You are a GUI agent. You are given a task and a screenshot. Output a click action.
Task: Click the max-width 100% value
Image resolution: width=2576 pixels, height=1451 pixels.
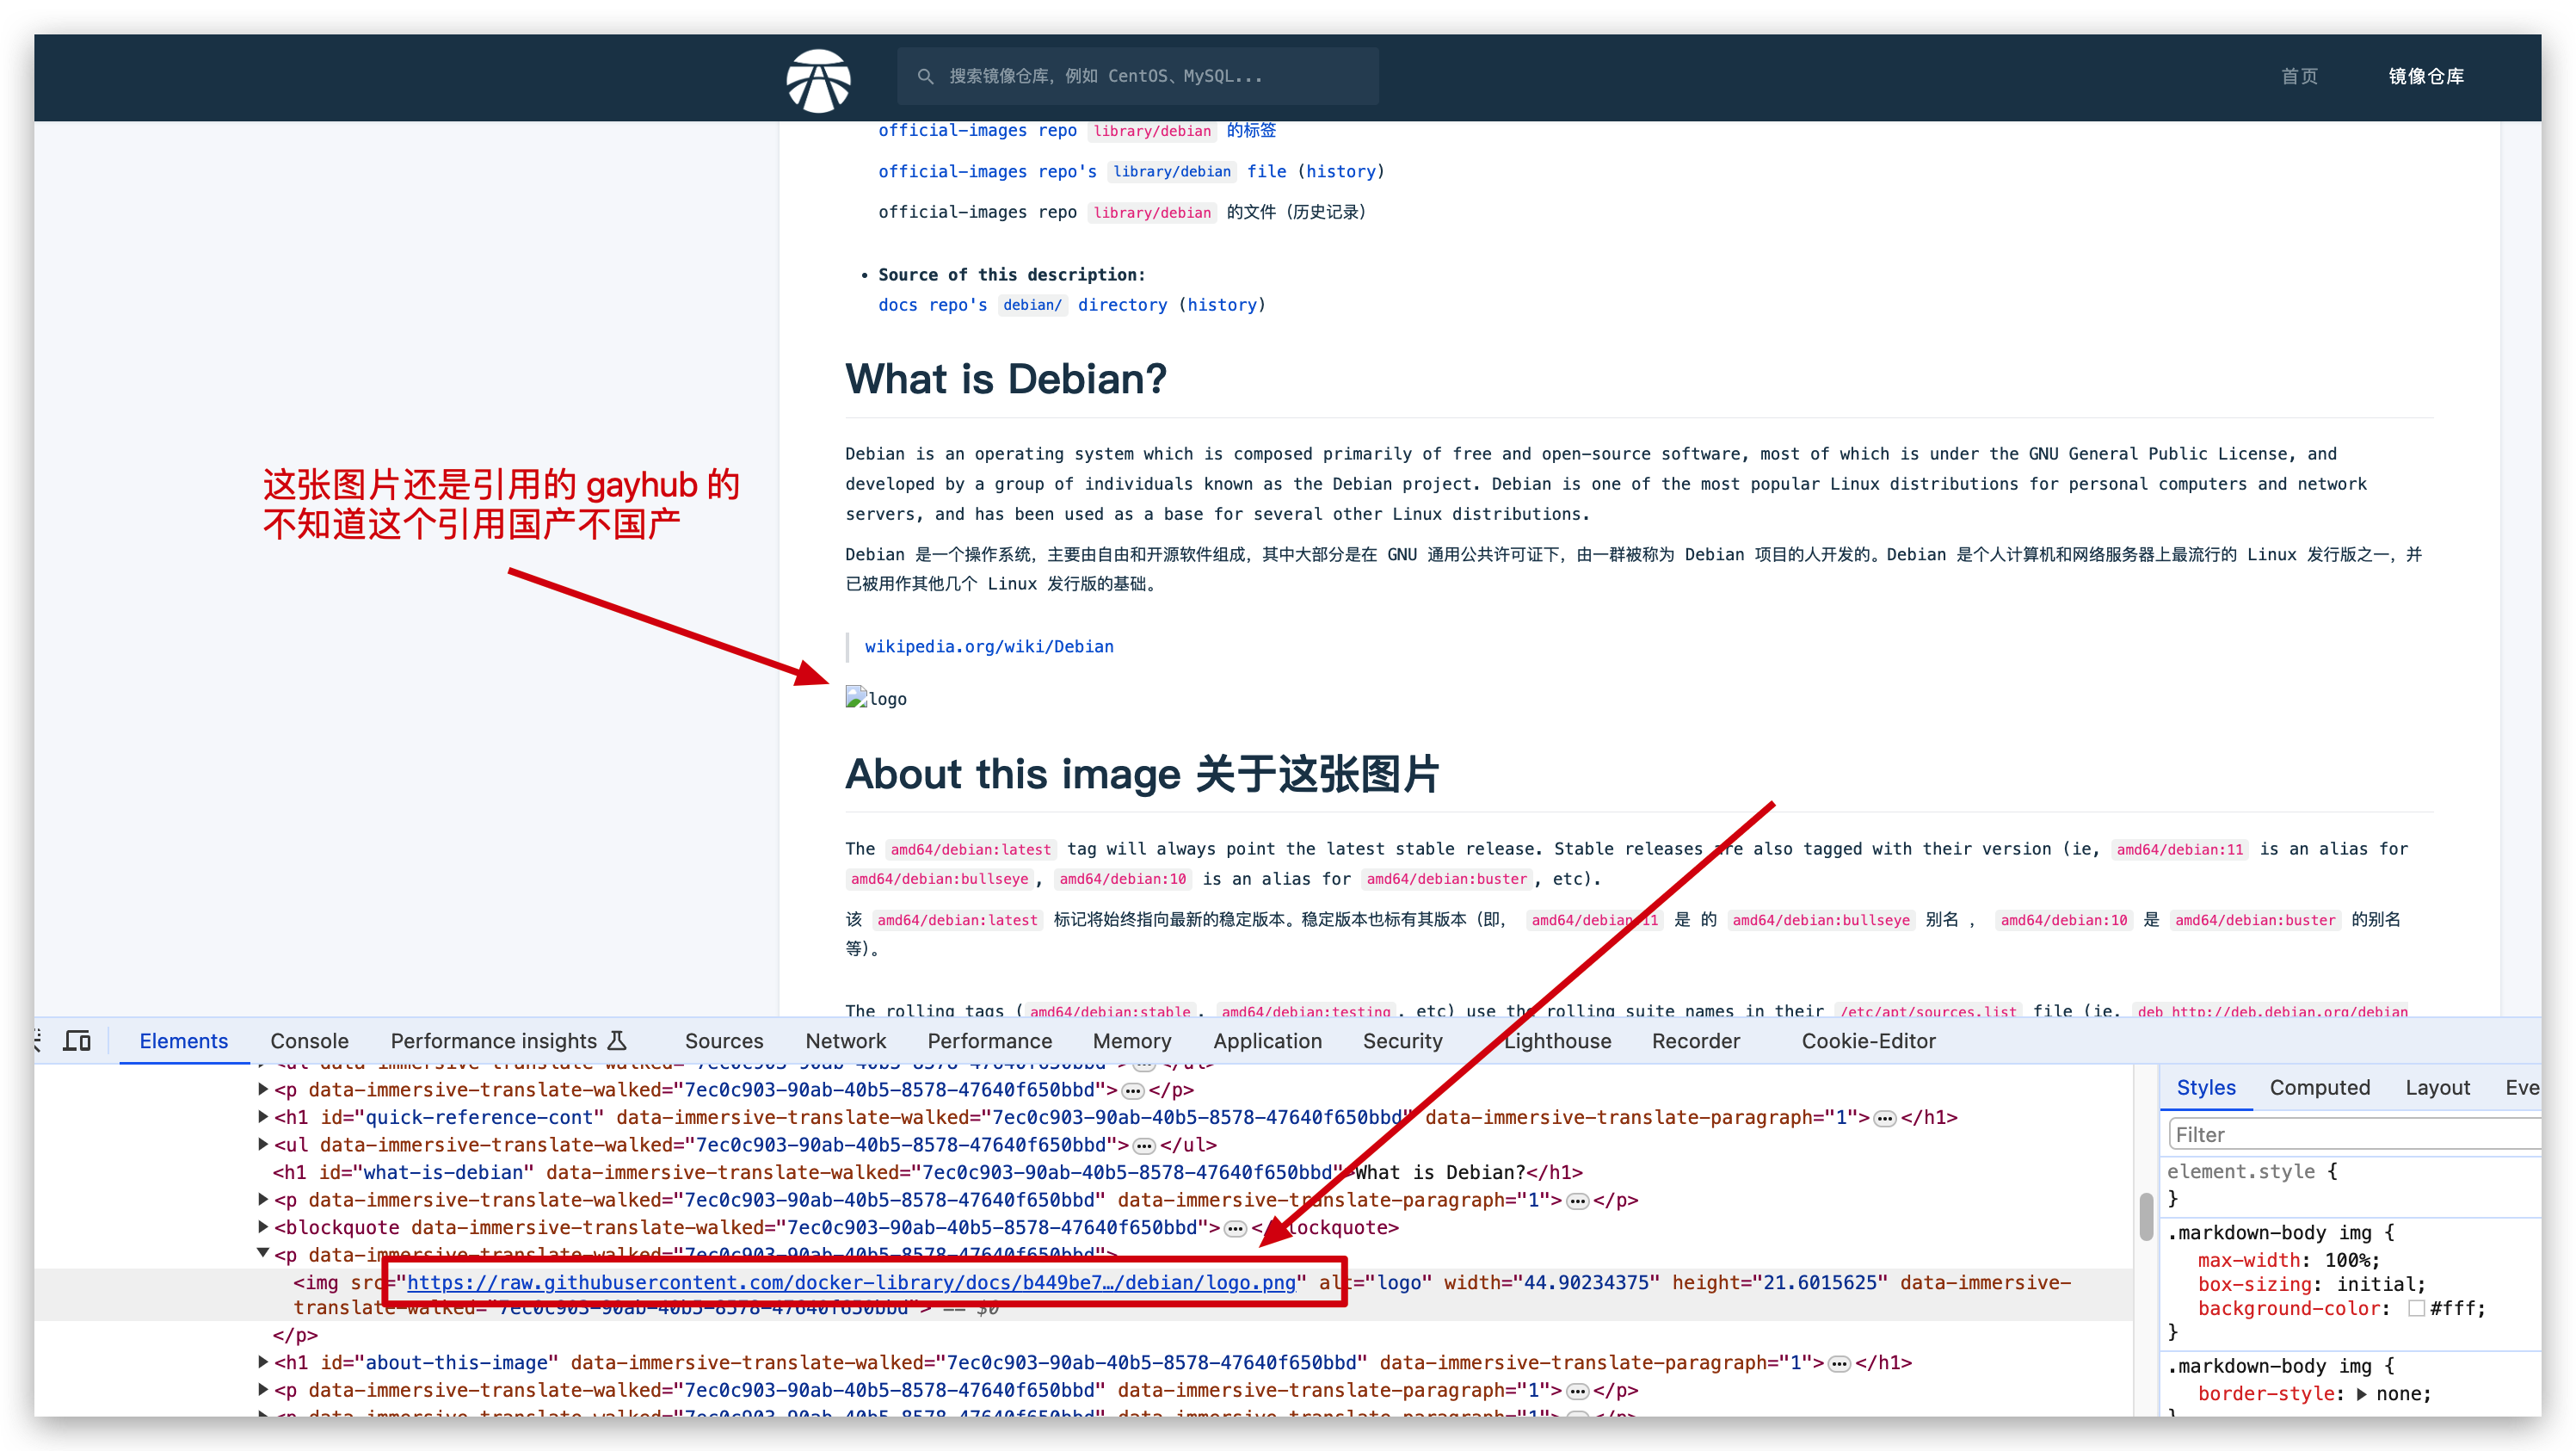[2351, 1260]
